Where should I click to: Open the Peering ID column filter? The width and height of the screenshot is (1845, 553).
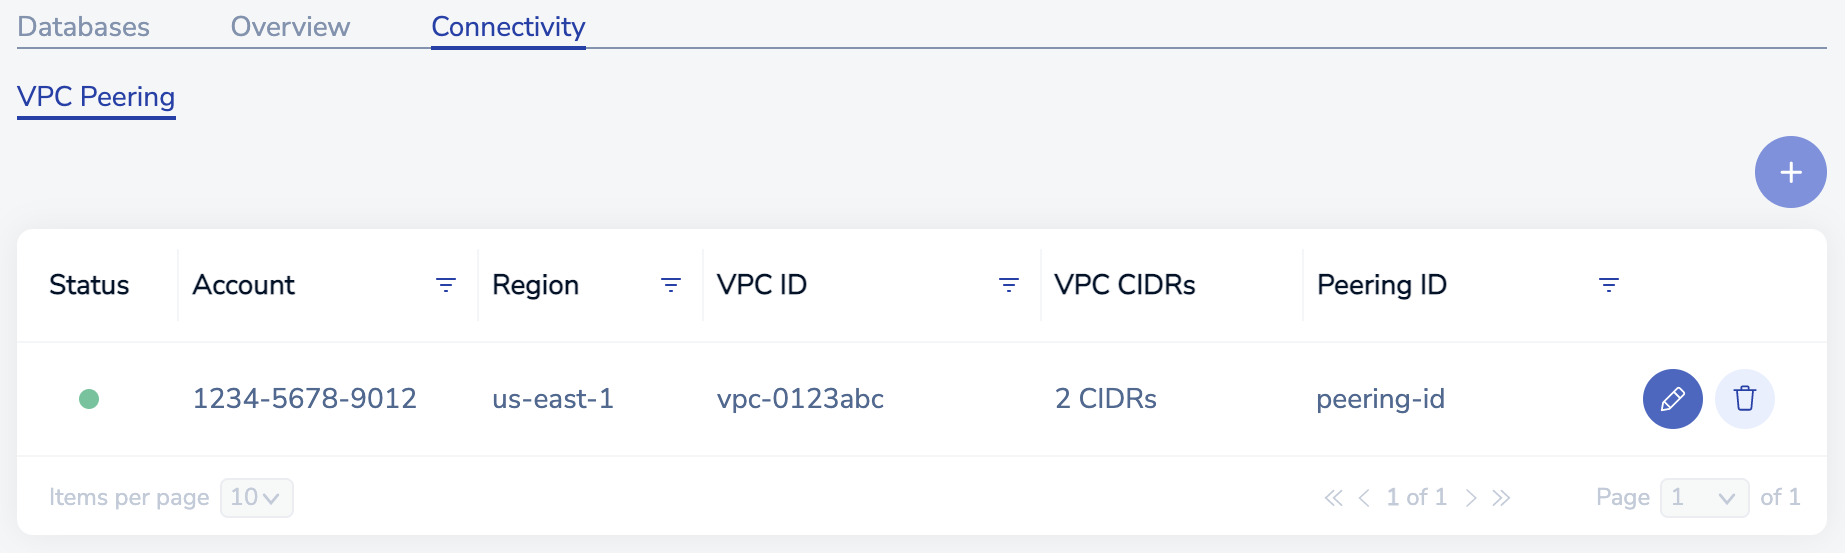[1608, 285]
